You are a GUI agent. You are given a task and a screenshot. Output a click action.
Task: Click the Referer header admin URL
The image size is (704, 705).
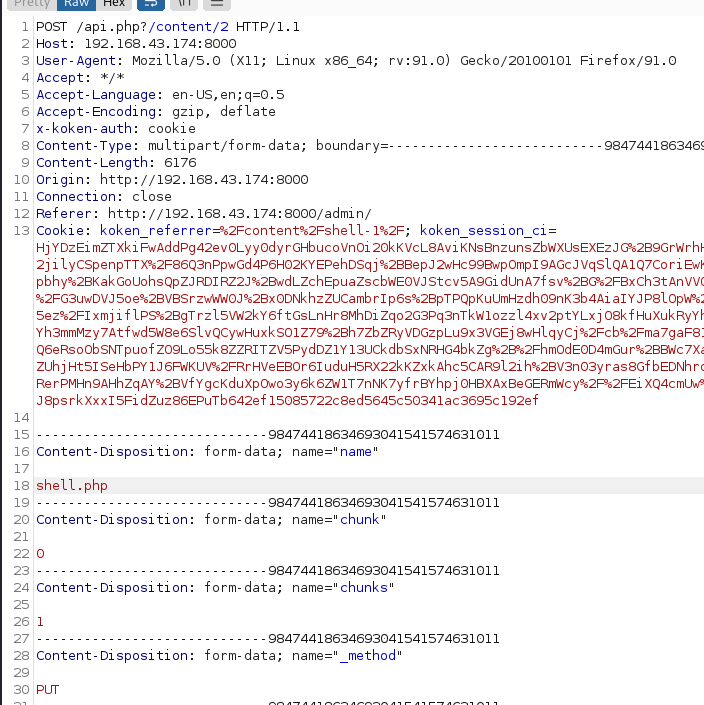click(238, 214)
